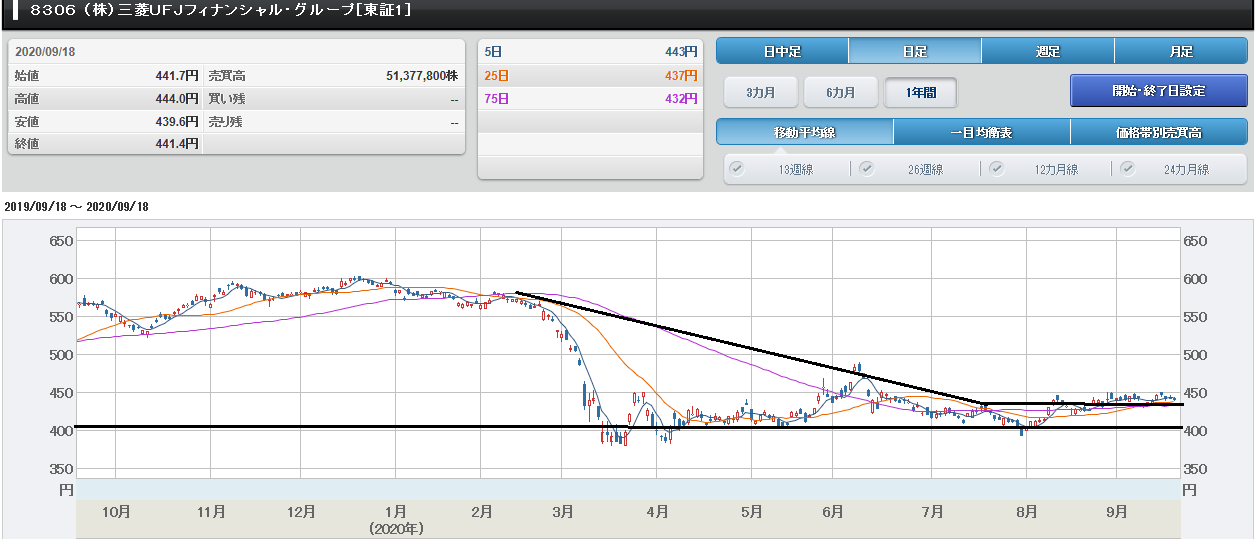Click the 始値 441.7円 value
This screenshot has width=1256, height=539.
(177, 75)
